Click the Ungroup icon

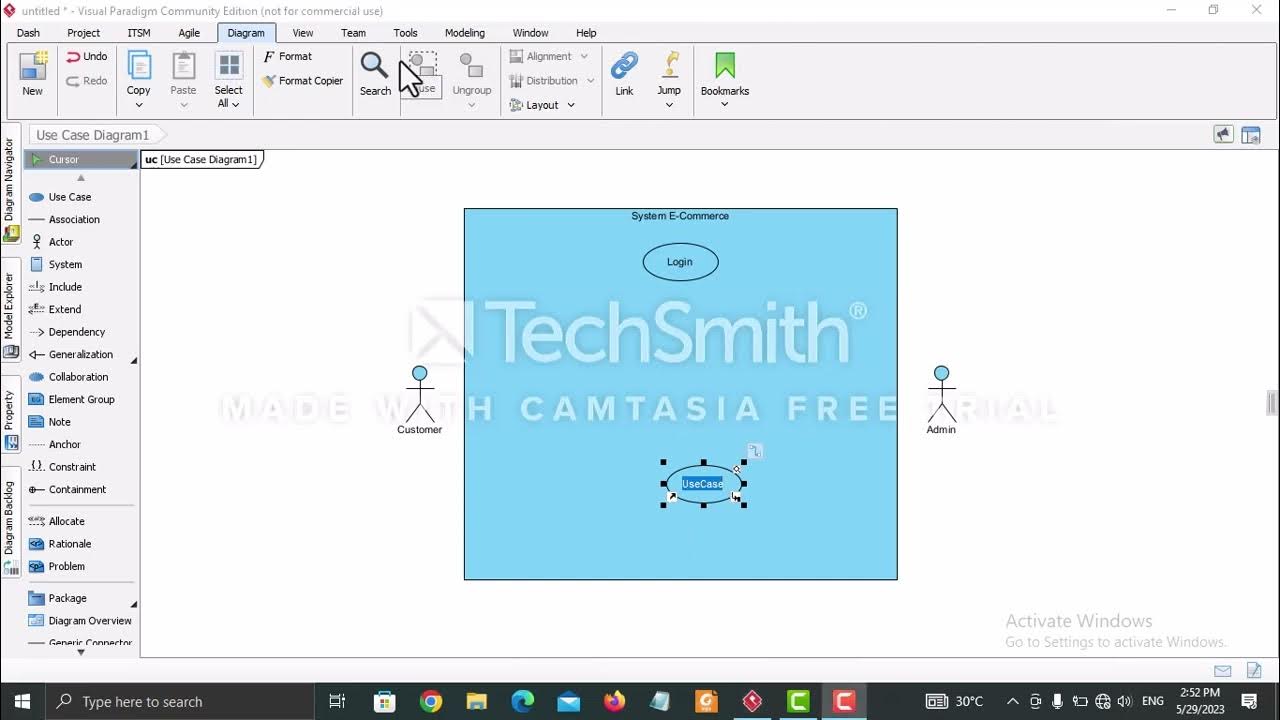[x=471, y=66]
